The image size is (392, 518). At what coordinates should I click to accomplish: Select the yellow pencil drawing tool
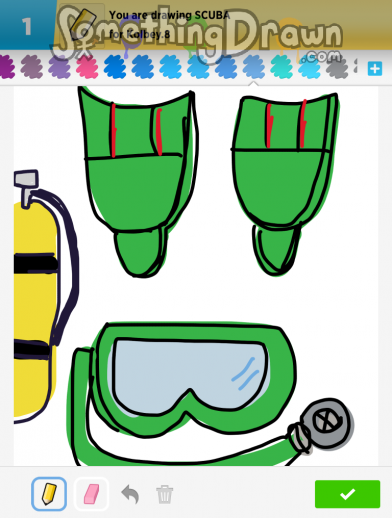(49, 494)
